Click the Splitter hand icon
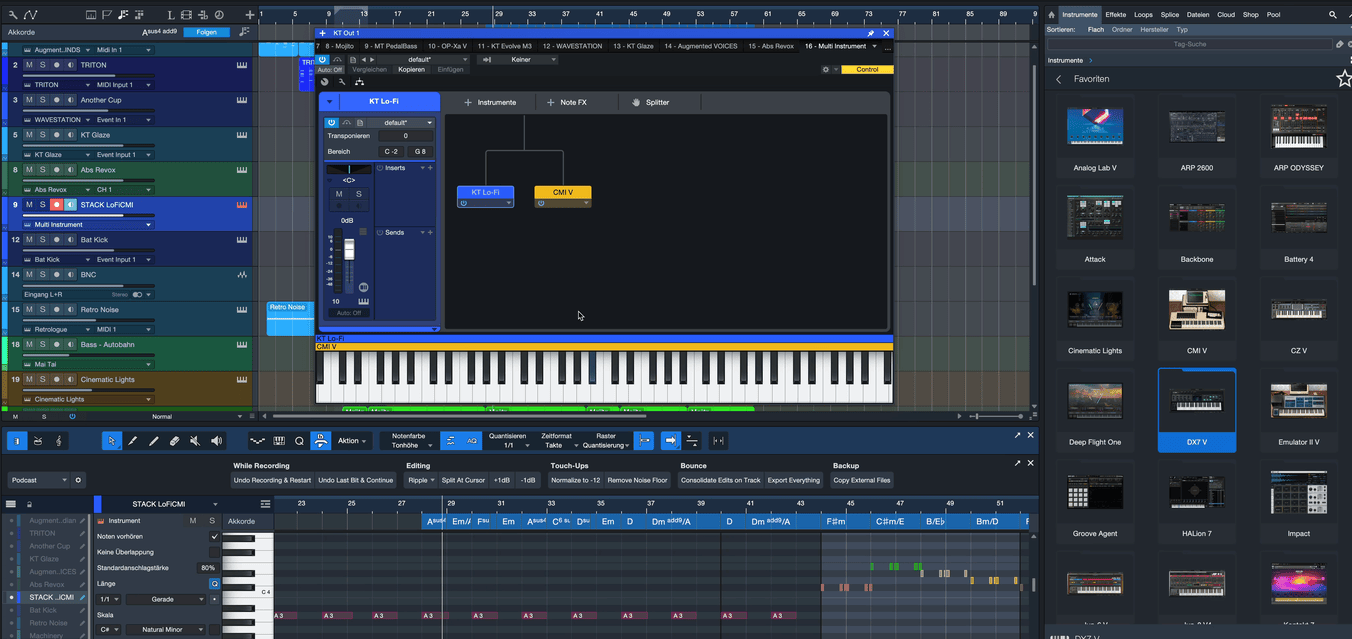 [x=636, y=102]
